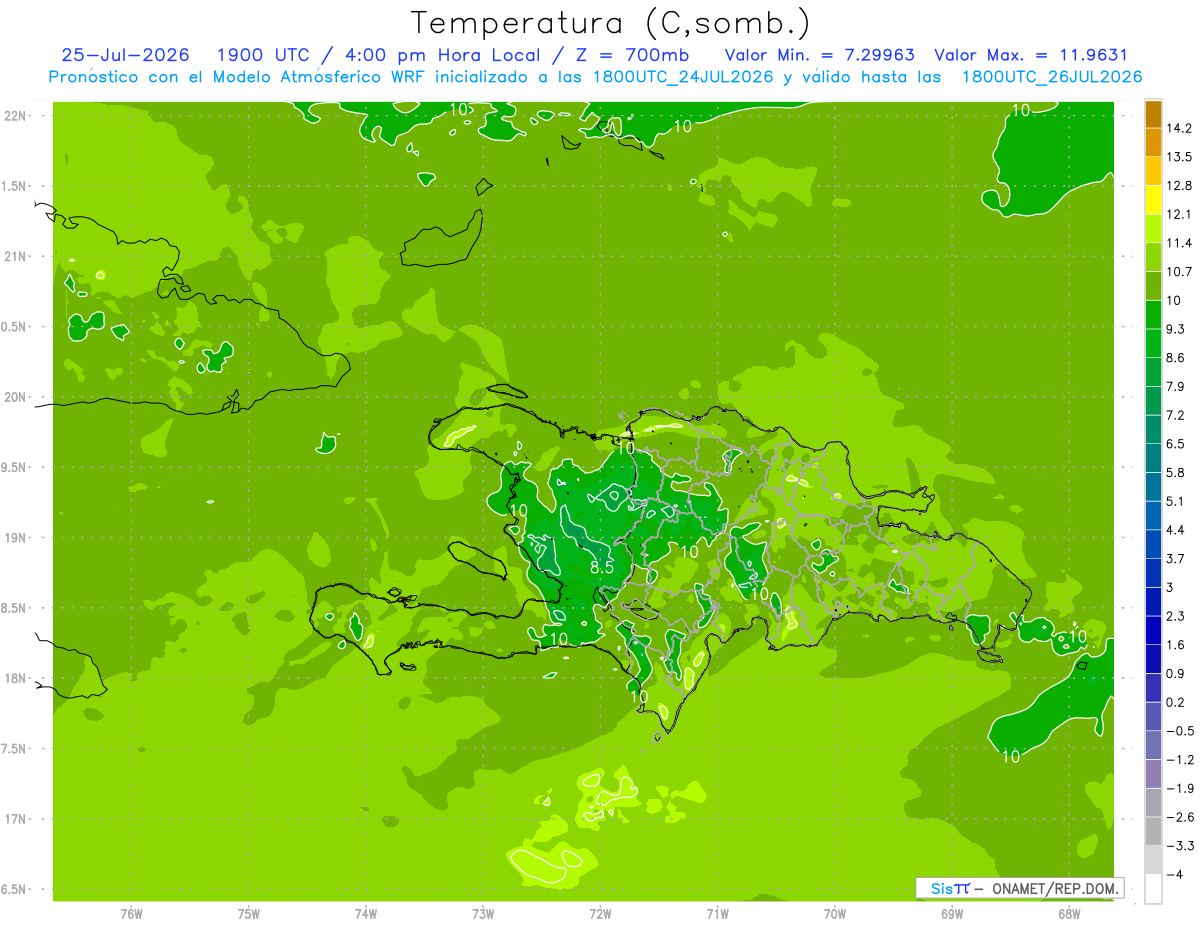Click the "68W" longitude label
Viewport: 1200px width, 927px height.
1069,913
